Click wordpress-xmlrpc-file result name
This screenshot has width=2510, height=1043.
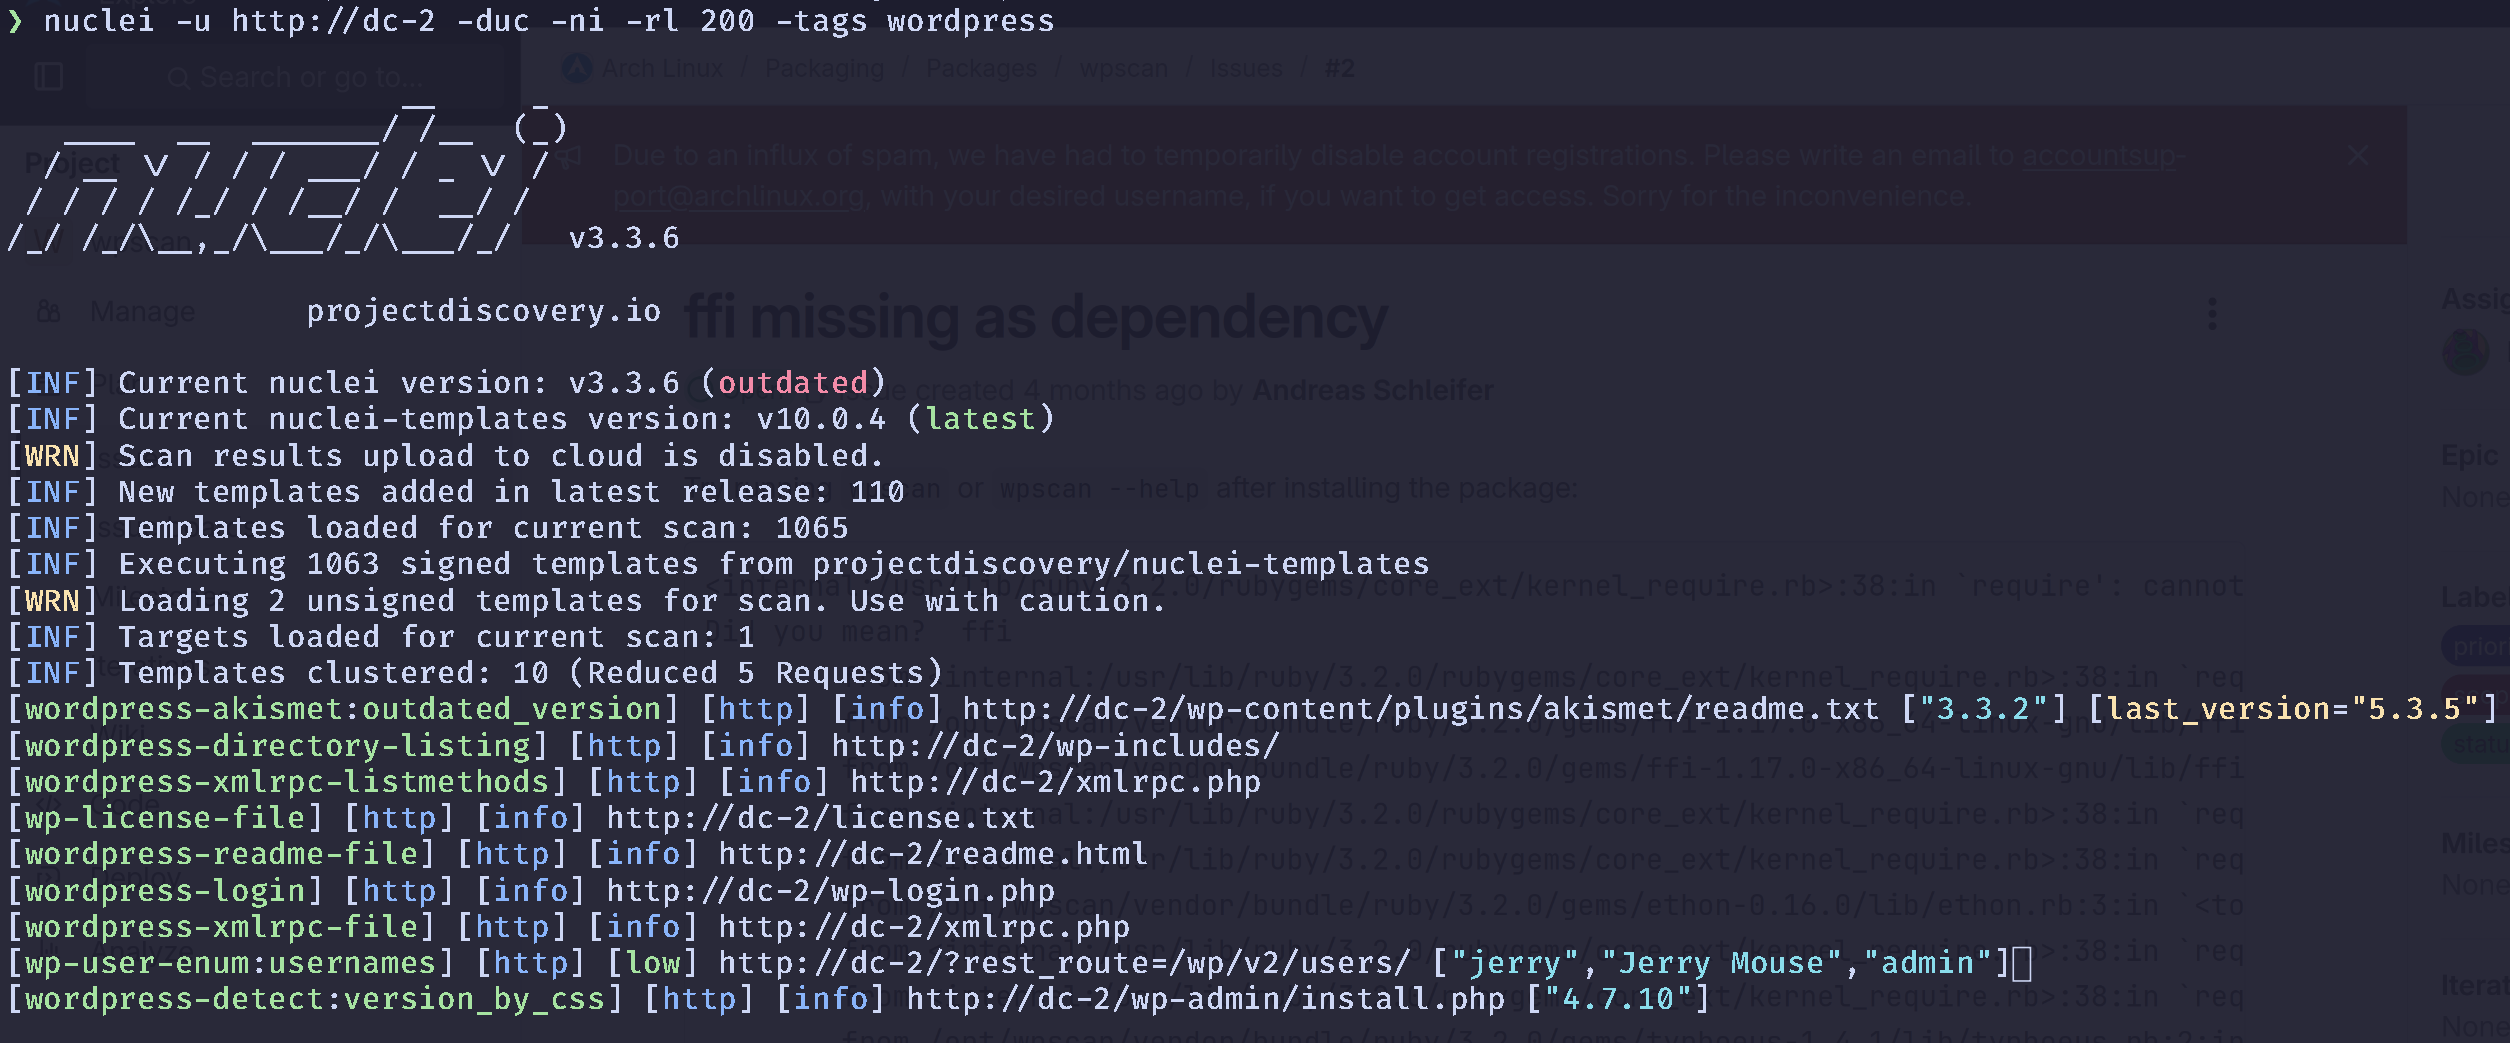pyautogui.click(x=221, y=927)
